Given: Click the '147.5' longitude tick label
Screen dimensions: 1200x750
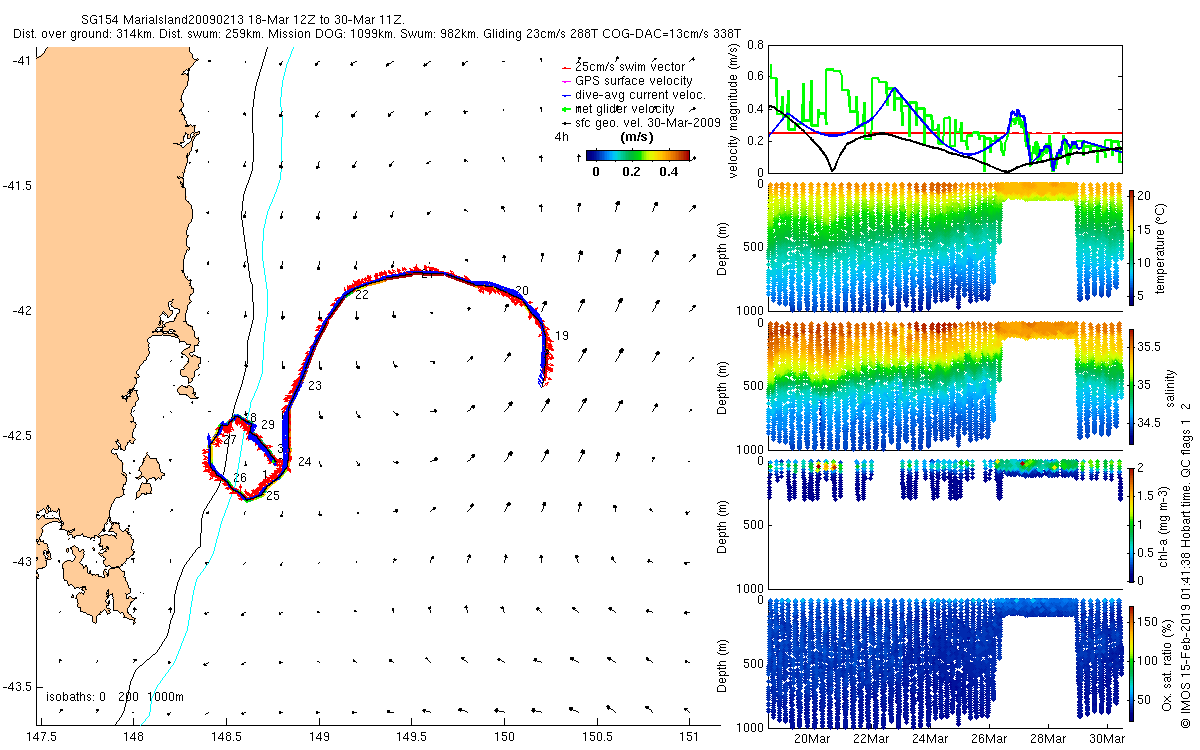Looking at the screenshot, I should [x=40, y=738].
